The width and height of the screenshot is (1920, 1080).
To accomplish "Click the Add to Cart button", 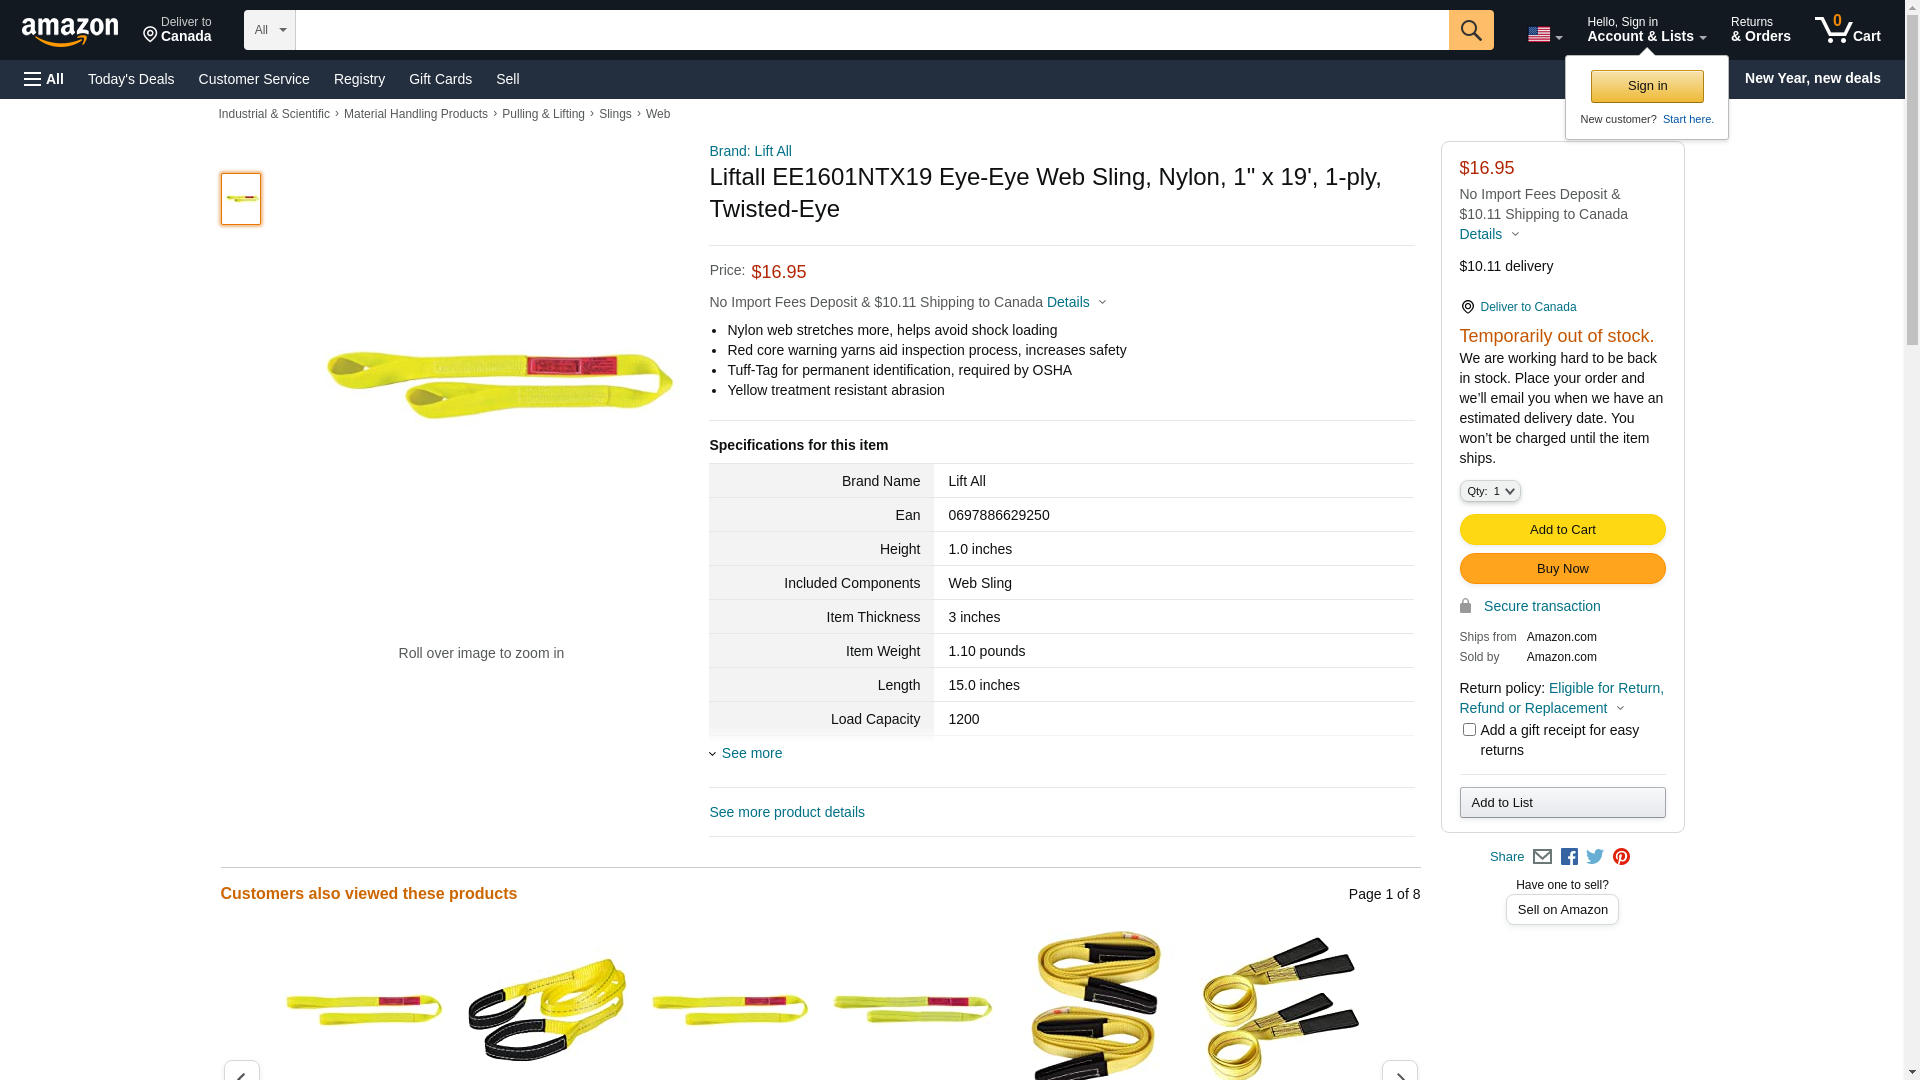I will 1562,530.
